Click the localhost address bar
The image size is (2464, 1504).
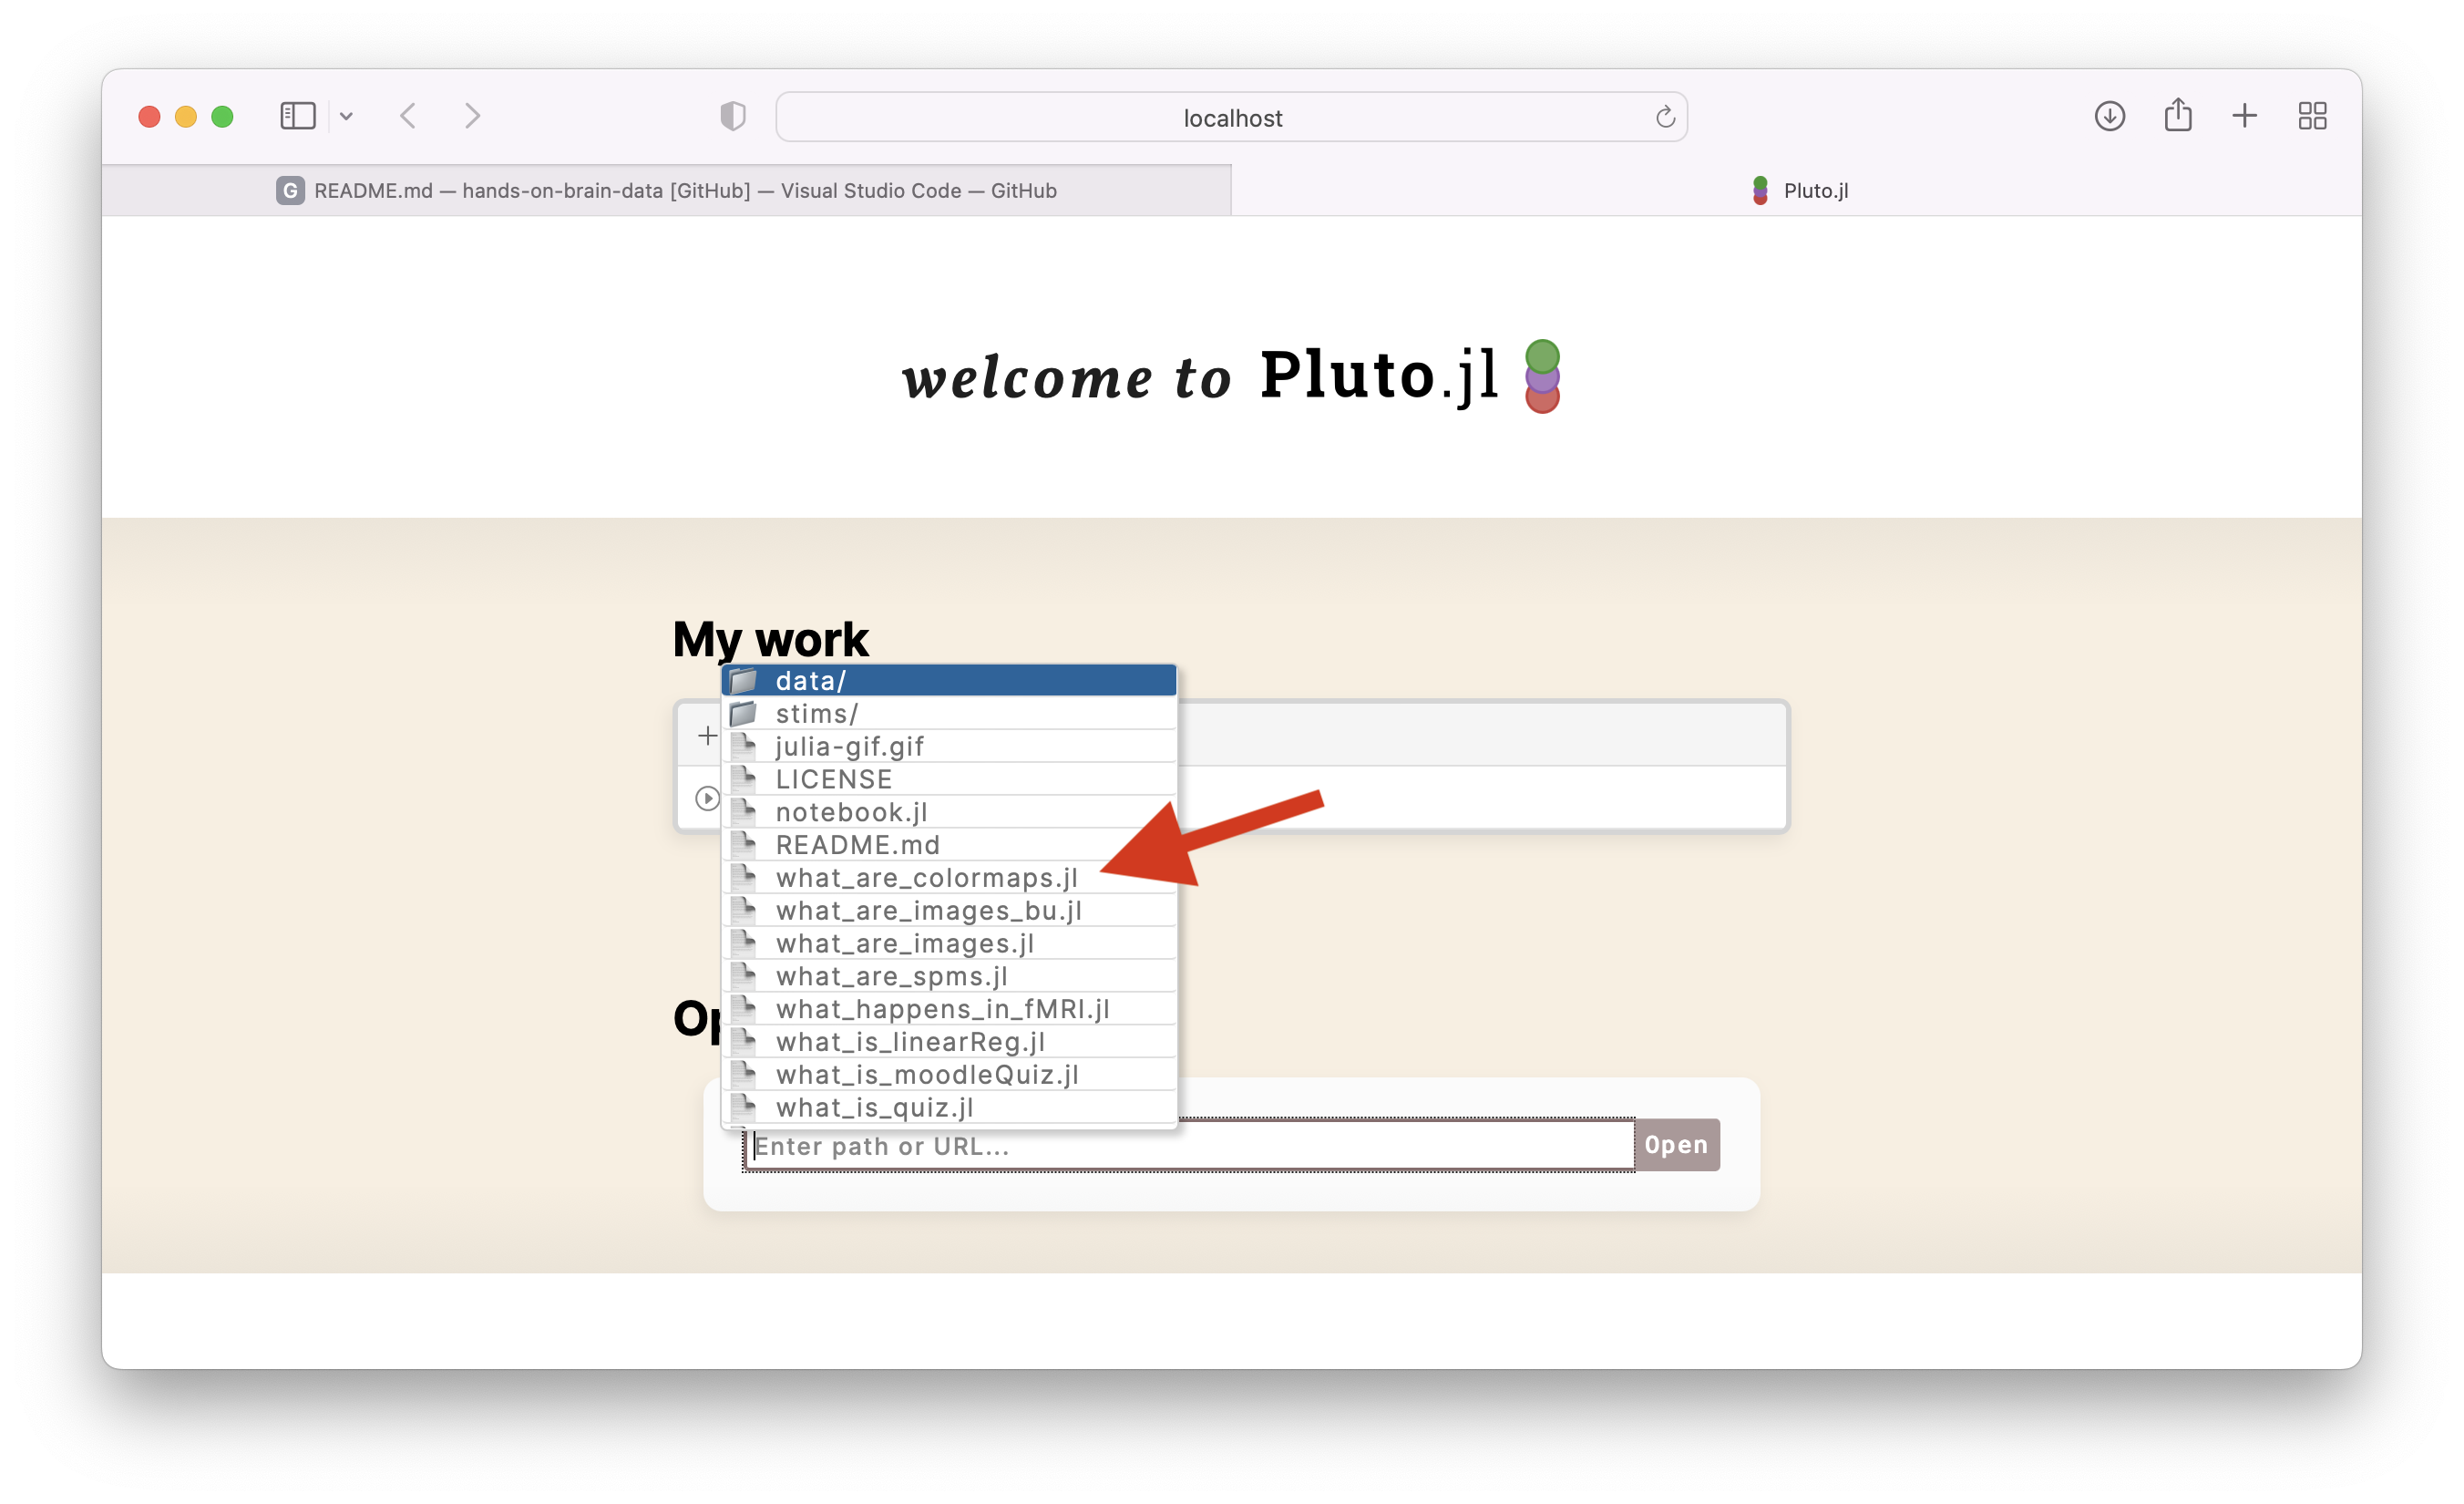pos(1231,118)
